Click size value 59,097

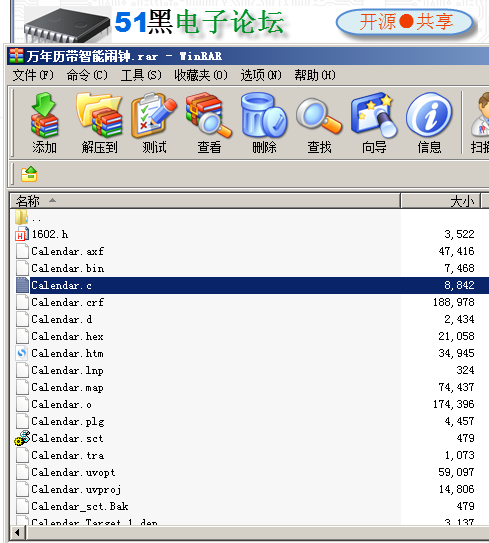click(x=456, y=472)
